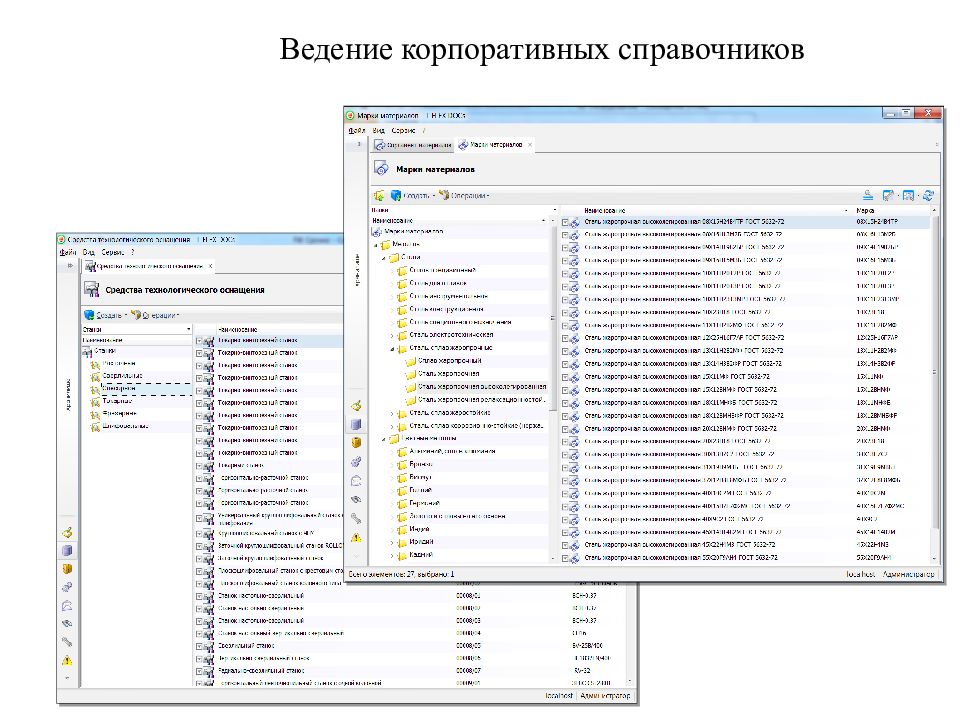Click Создать button in Средства технологического оснащения window
This screenshot has height=720, width=960.
pos(103,315)
